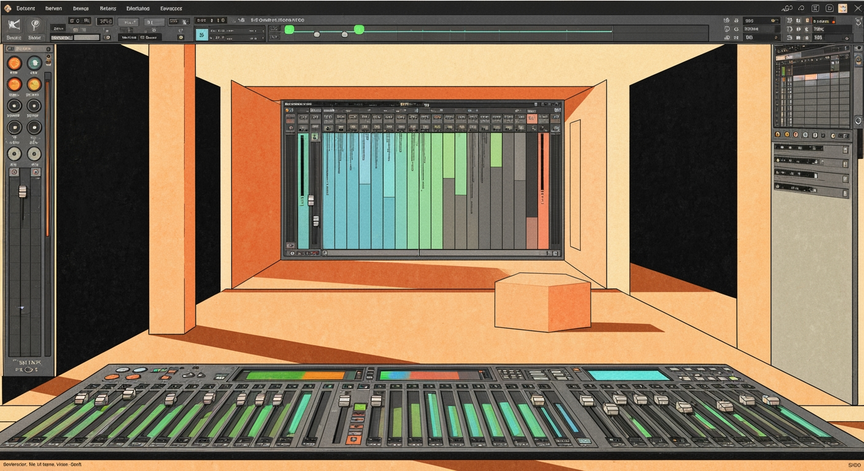The image size is (864, 471).
Task: Click the cyan display on the hardware mixer
Action: tap(628, 375)
